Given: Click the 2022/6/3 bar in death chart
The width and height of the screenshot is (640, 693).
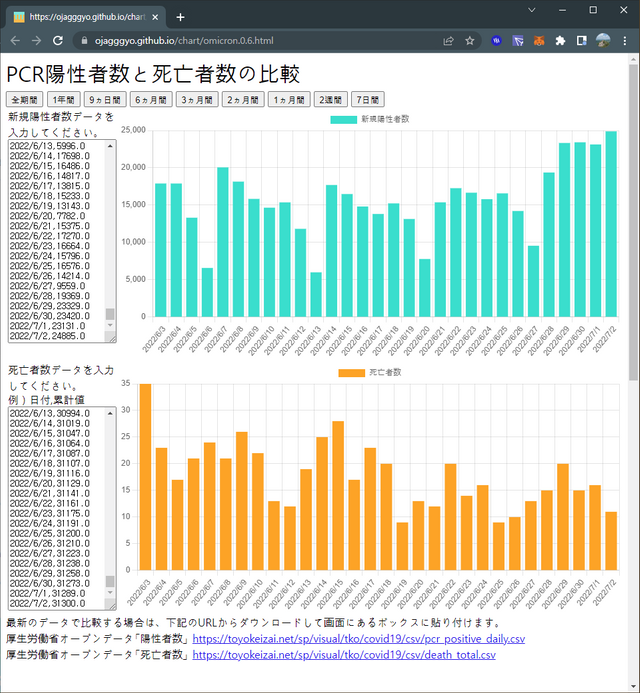Looking at the screenshot, I should (145, 477).
